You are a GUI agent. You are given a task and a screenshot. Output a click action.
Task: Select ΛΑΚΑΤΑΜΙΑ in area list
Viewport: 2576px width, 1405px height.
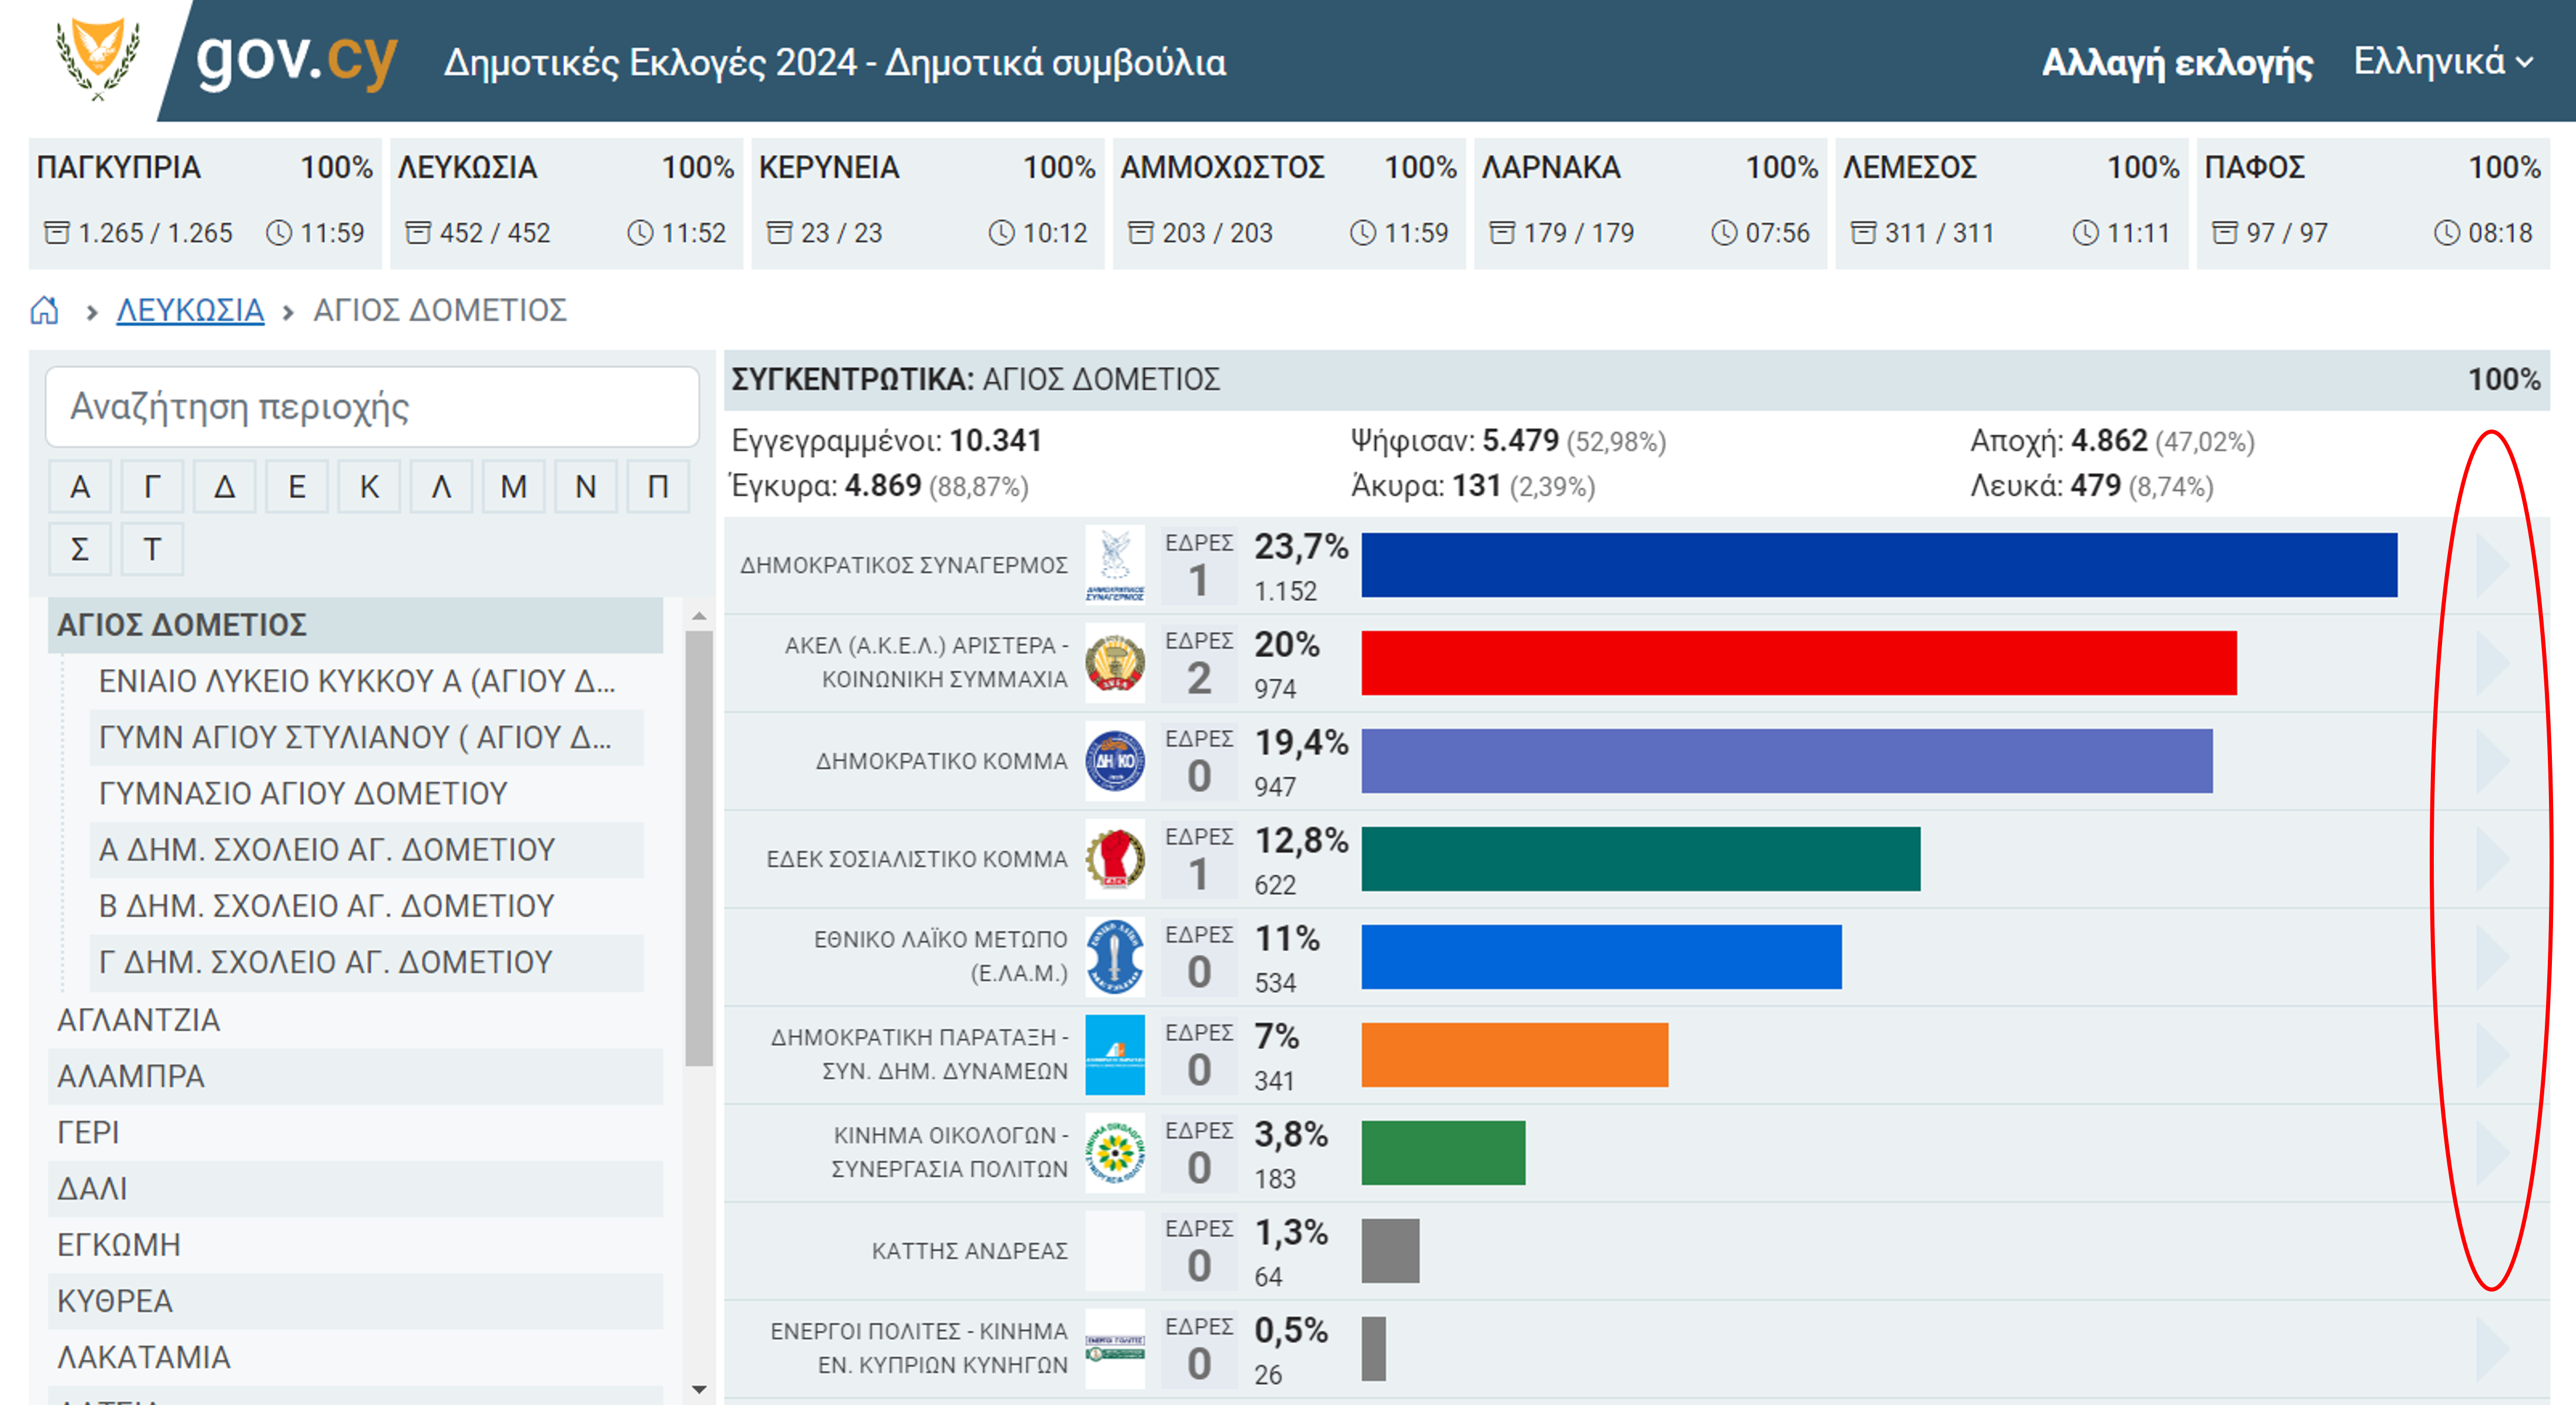point(355,1357)
